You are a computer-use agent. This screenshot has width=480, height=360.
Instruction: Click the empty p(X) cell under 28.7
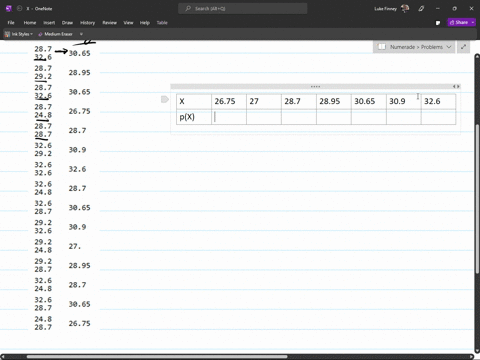pos(299,117)
